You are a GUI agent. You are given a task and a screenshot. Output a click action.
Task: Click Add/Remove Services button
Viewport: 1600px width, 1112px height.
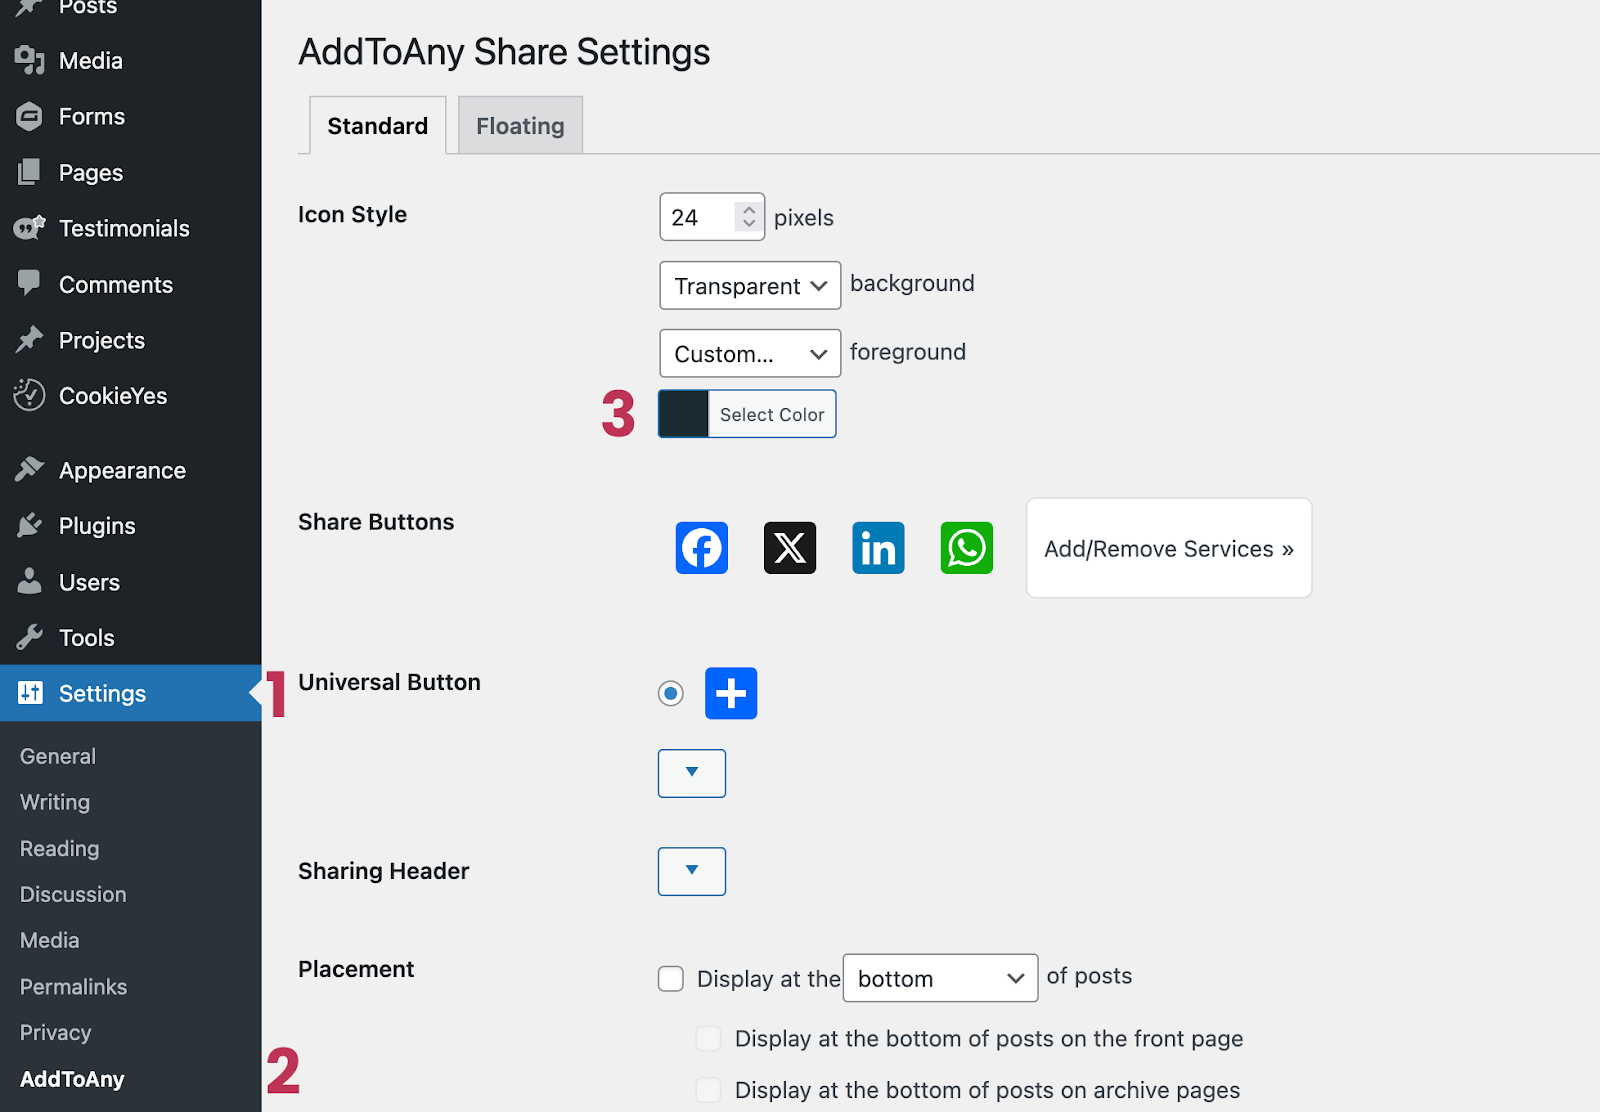[x=1169, y=549]
